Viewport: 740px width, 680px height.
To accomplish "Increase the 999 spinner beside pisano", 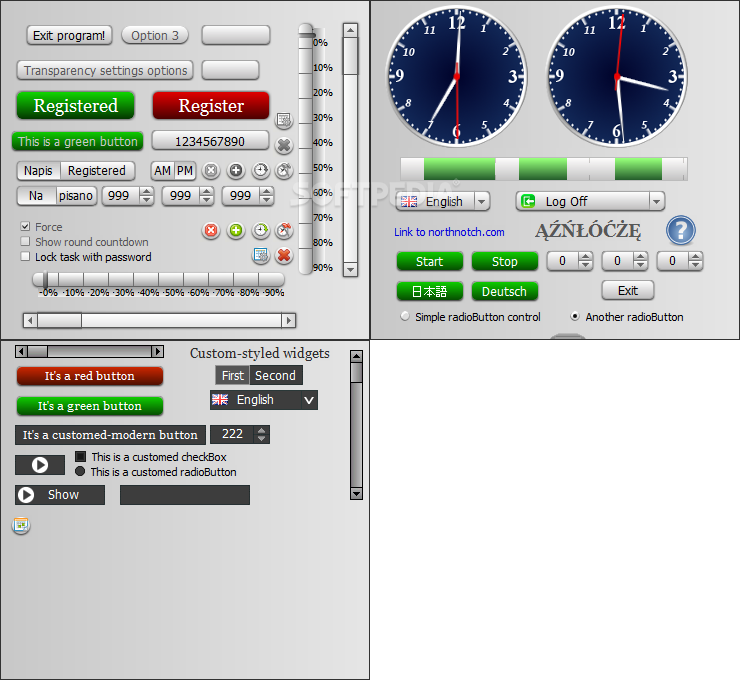I will pyautogui.click(x=146, y=192).
